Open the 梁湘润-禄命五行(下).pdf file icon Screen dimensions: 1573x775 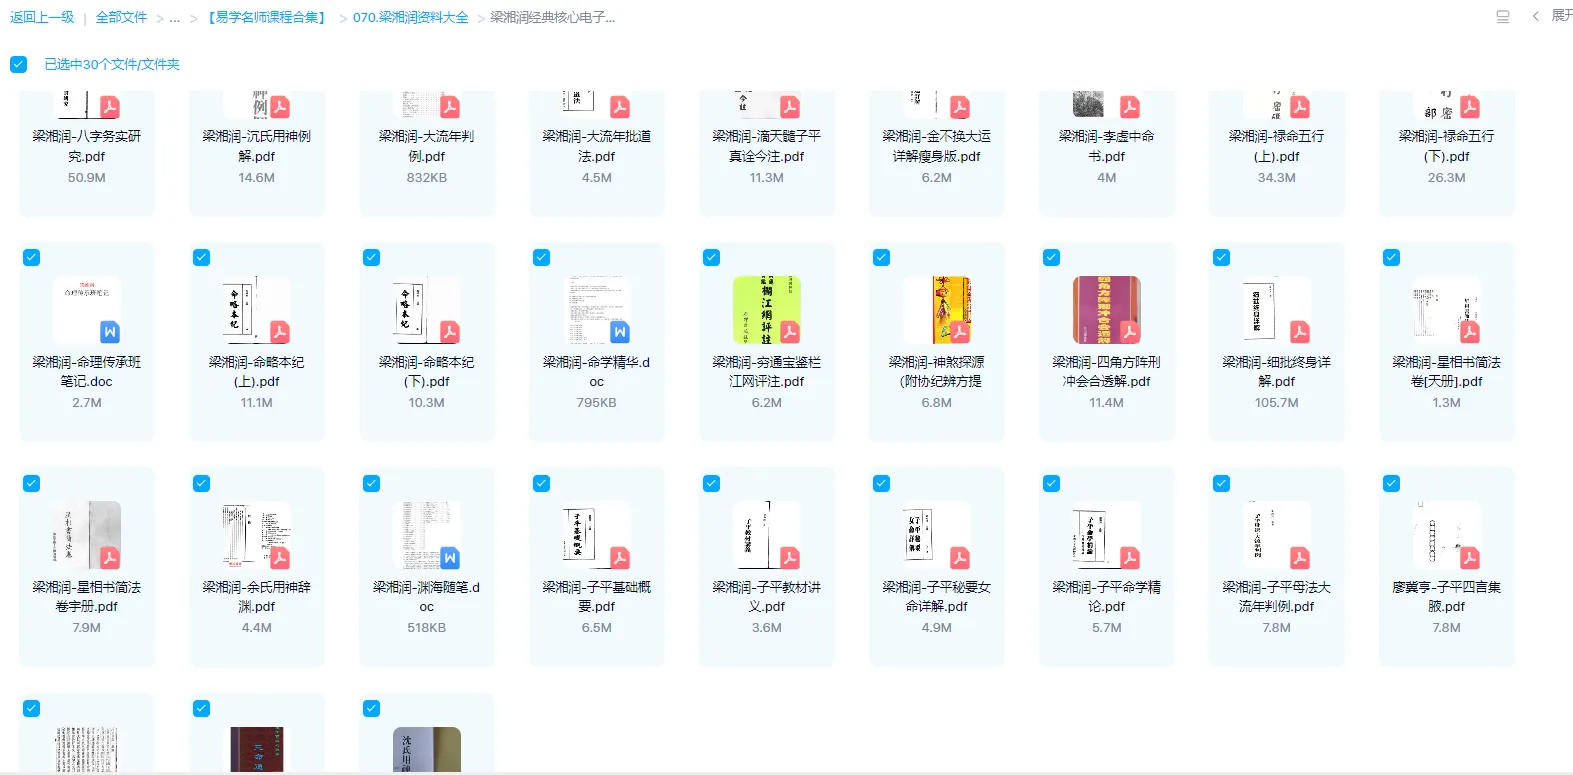[1447, 105]
